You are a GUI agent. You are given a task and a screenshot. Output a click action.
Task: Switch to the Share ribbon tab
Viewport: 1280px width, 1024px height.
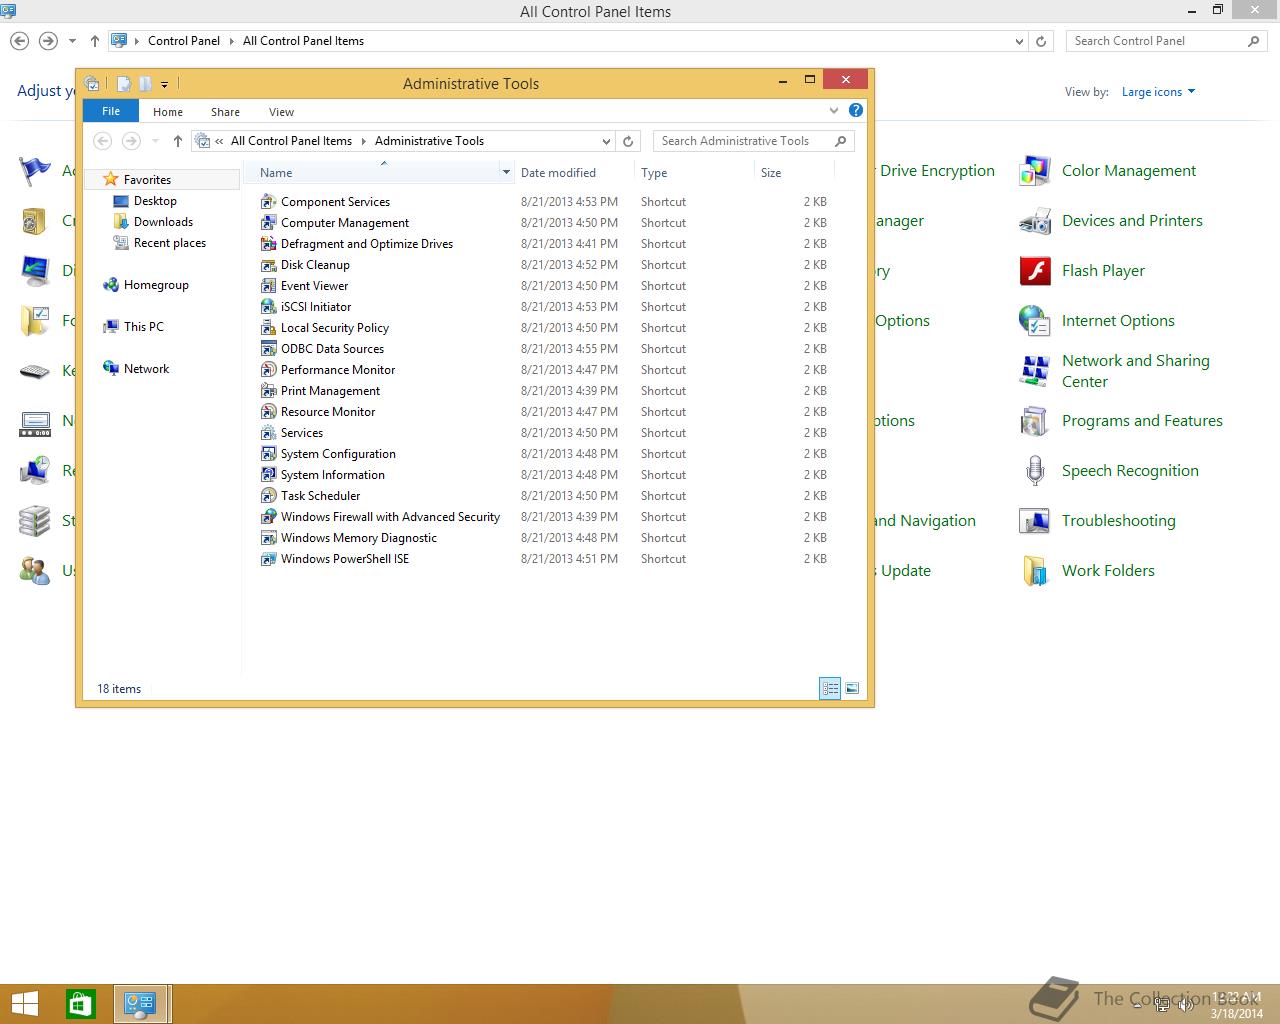point(225,112)
